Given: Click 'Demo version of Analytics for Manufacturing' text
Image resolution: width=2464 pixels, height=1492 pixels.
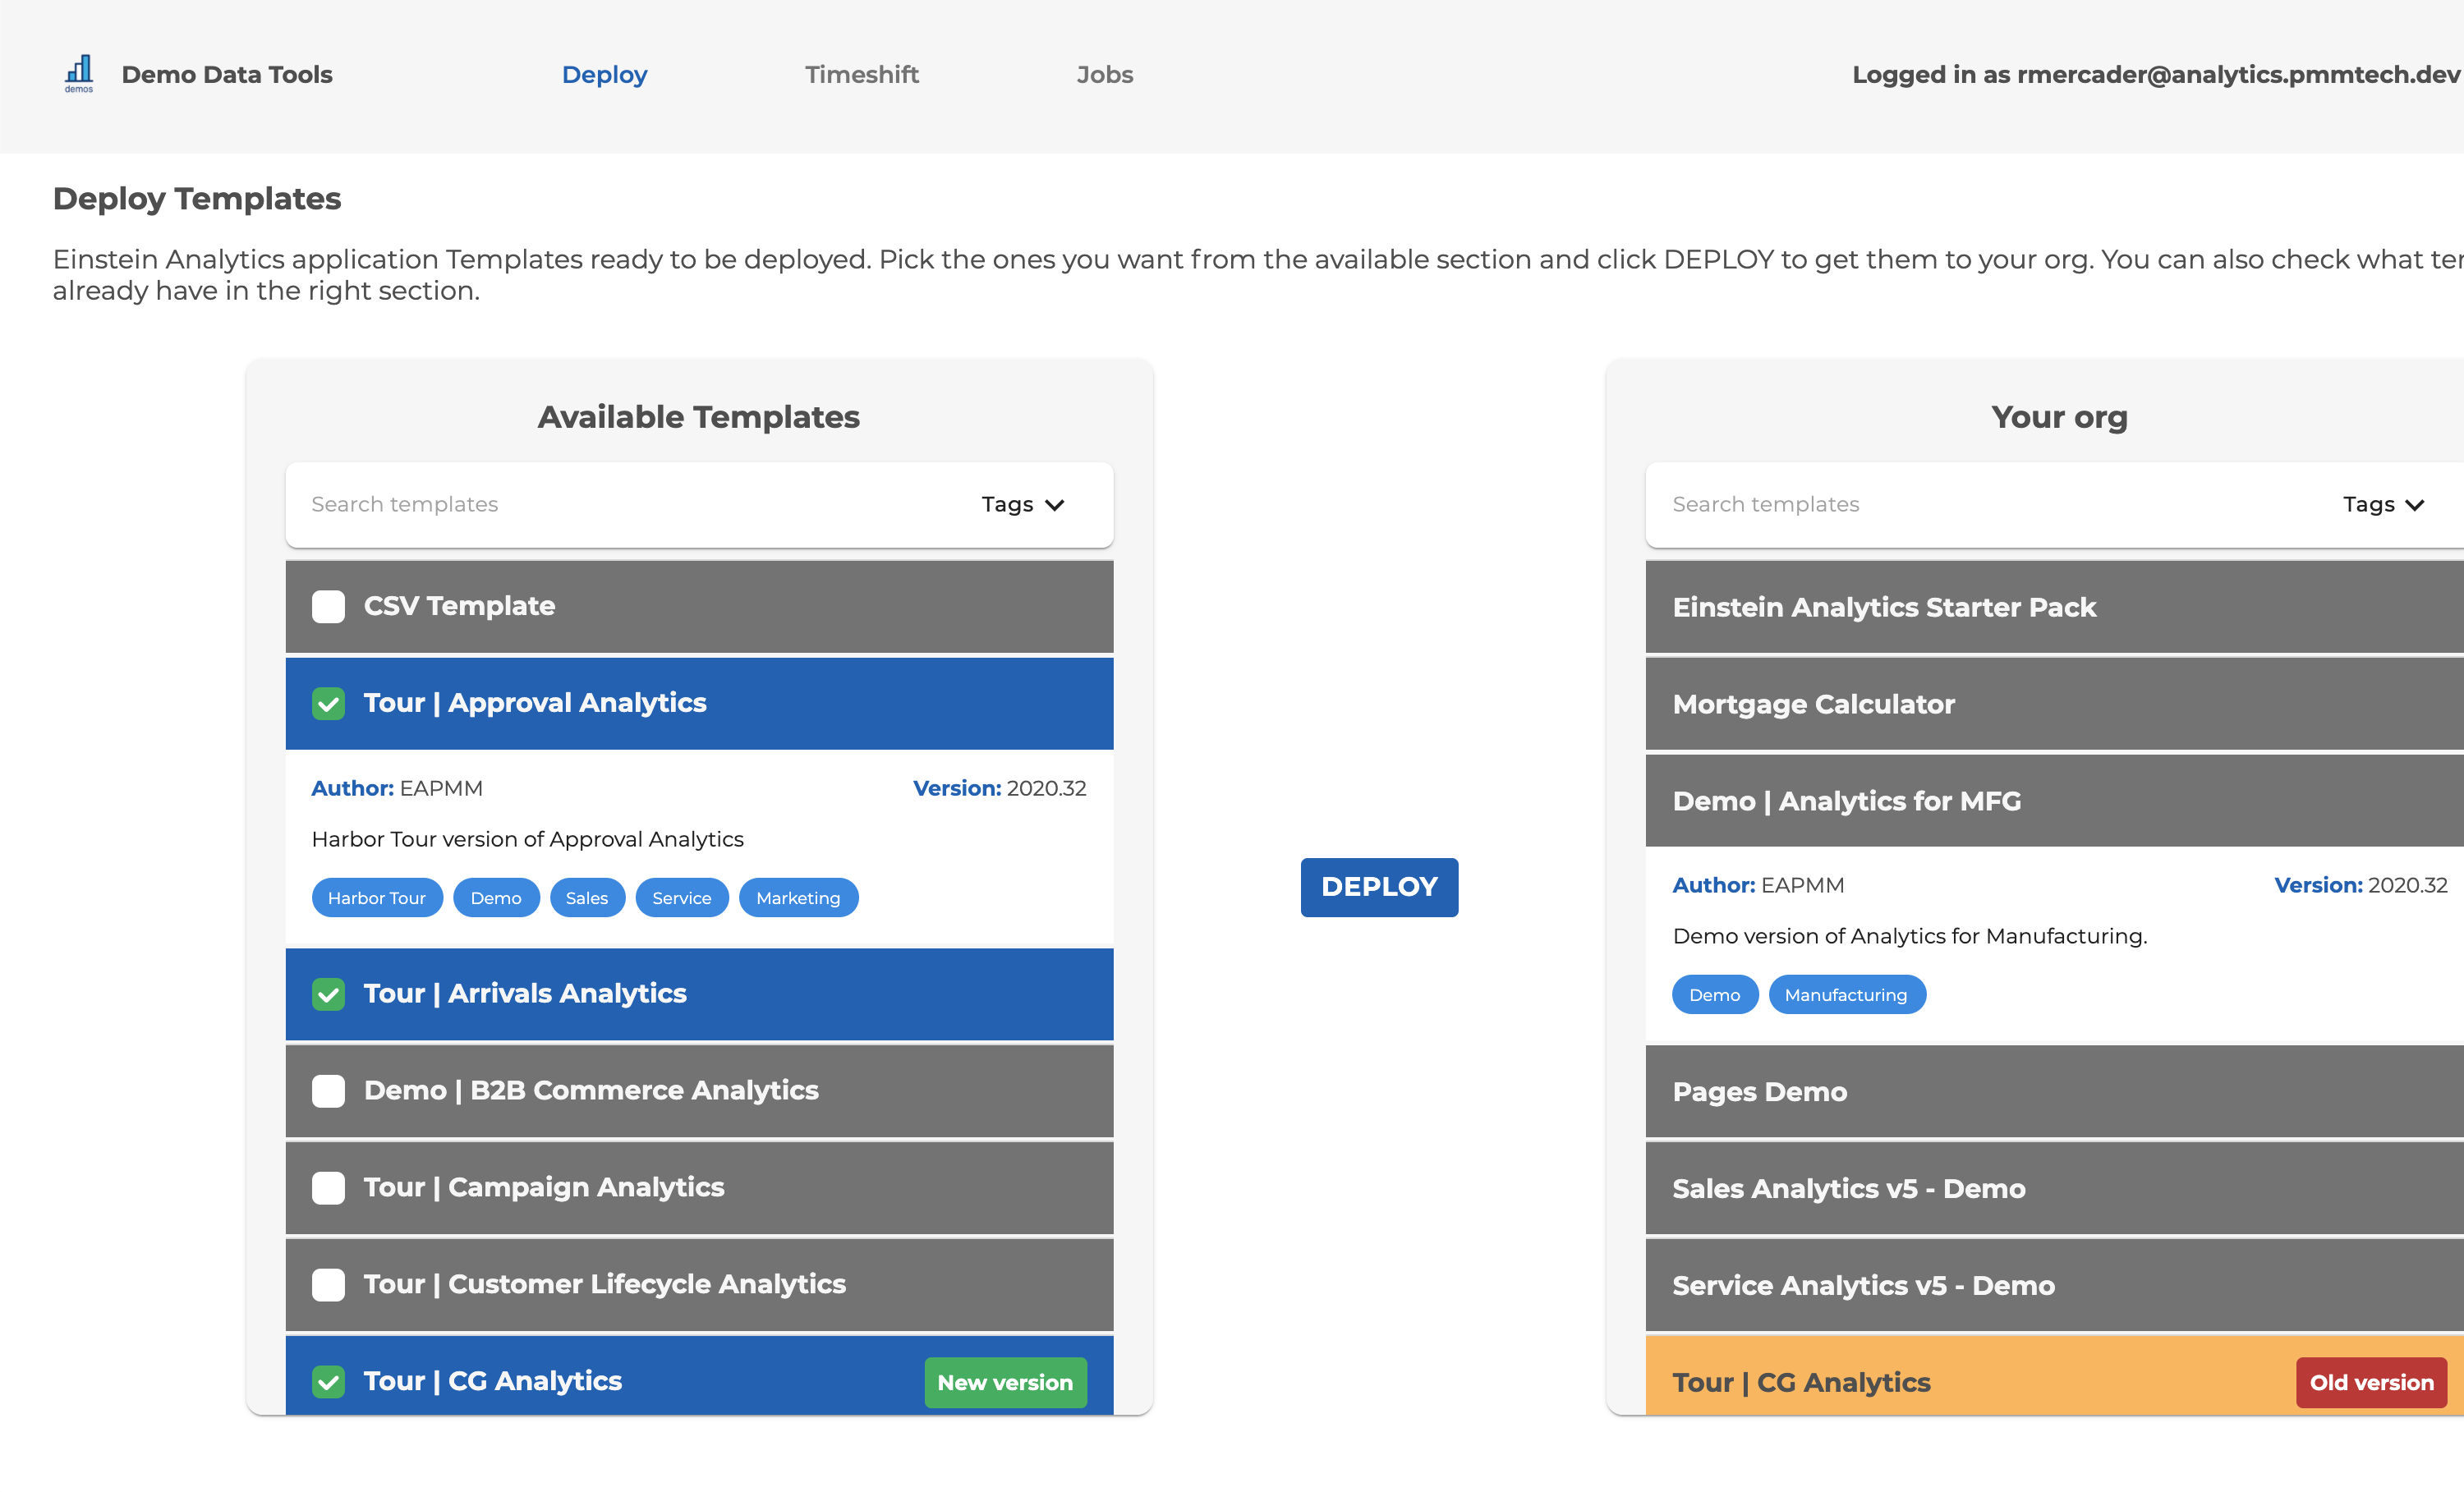Looking at the screenshot, I should point(1909,936).
